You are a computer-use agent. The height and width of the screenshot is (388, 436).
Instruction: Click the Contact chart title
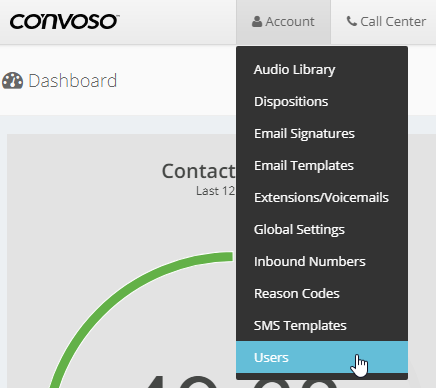[x=199, y=171]
